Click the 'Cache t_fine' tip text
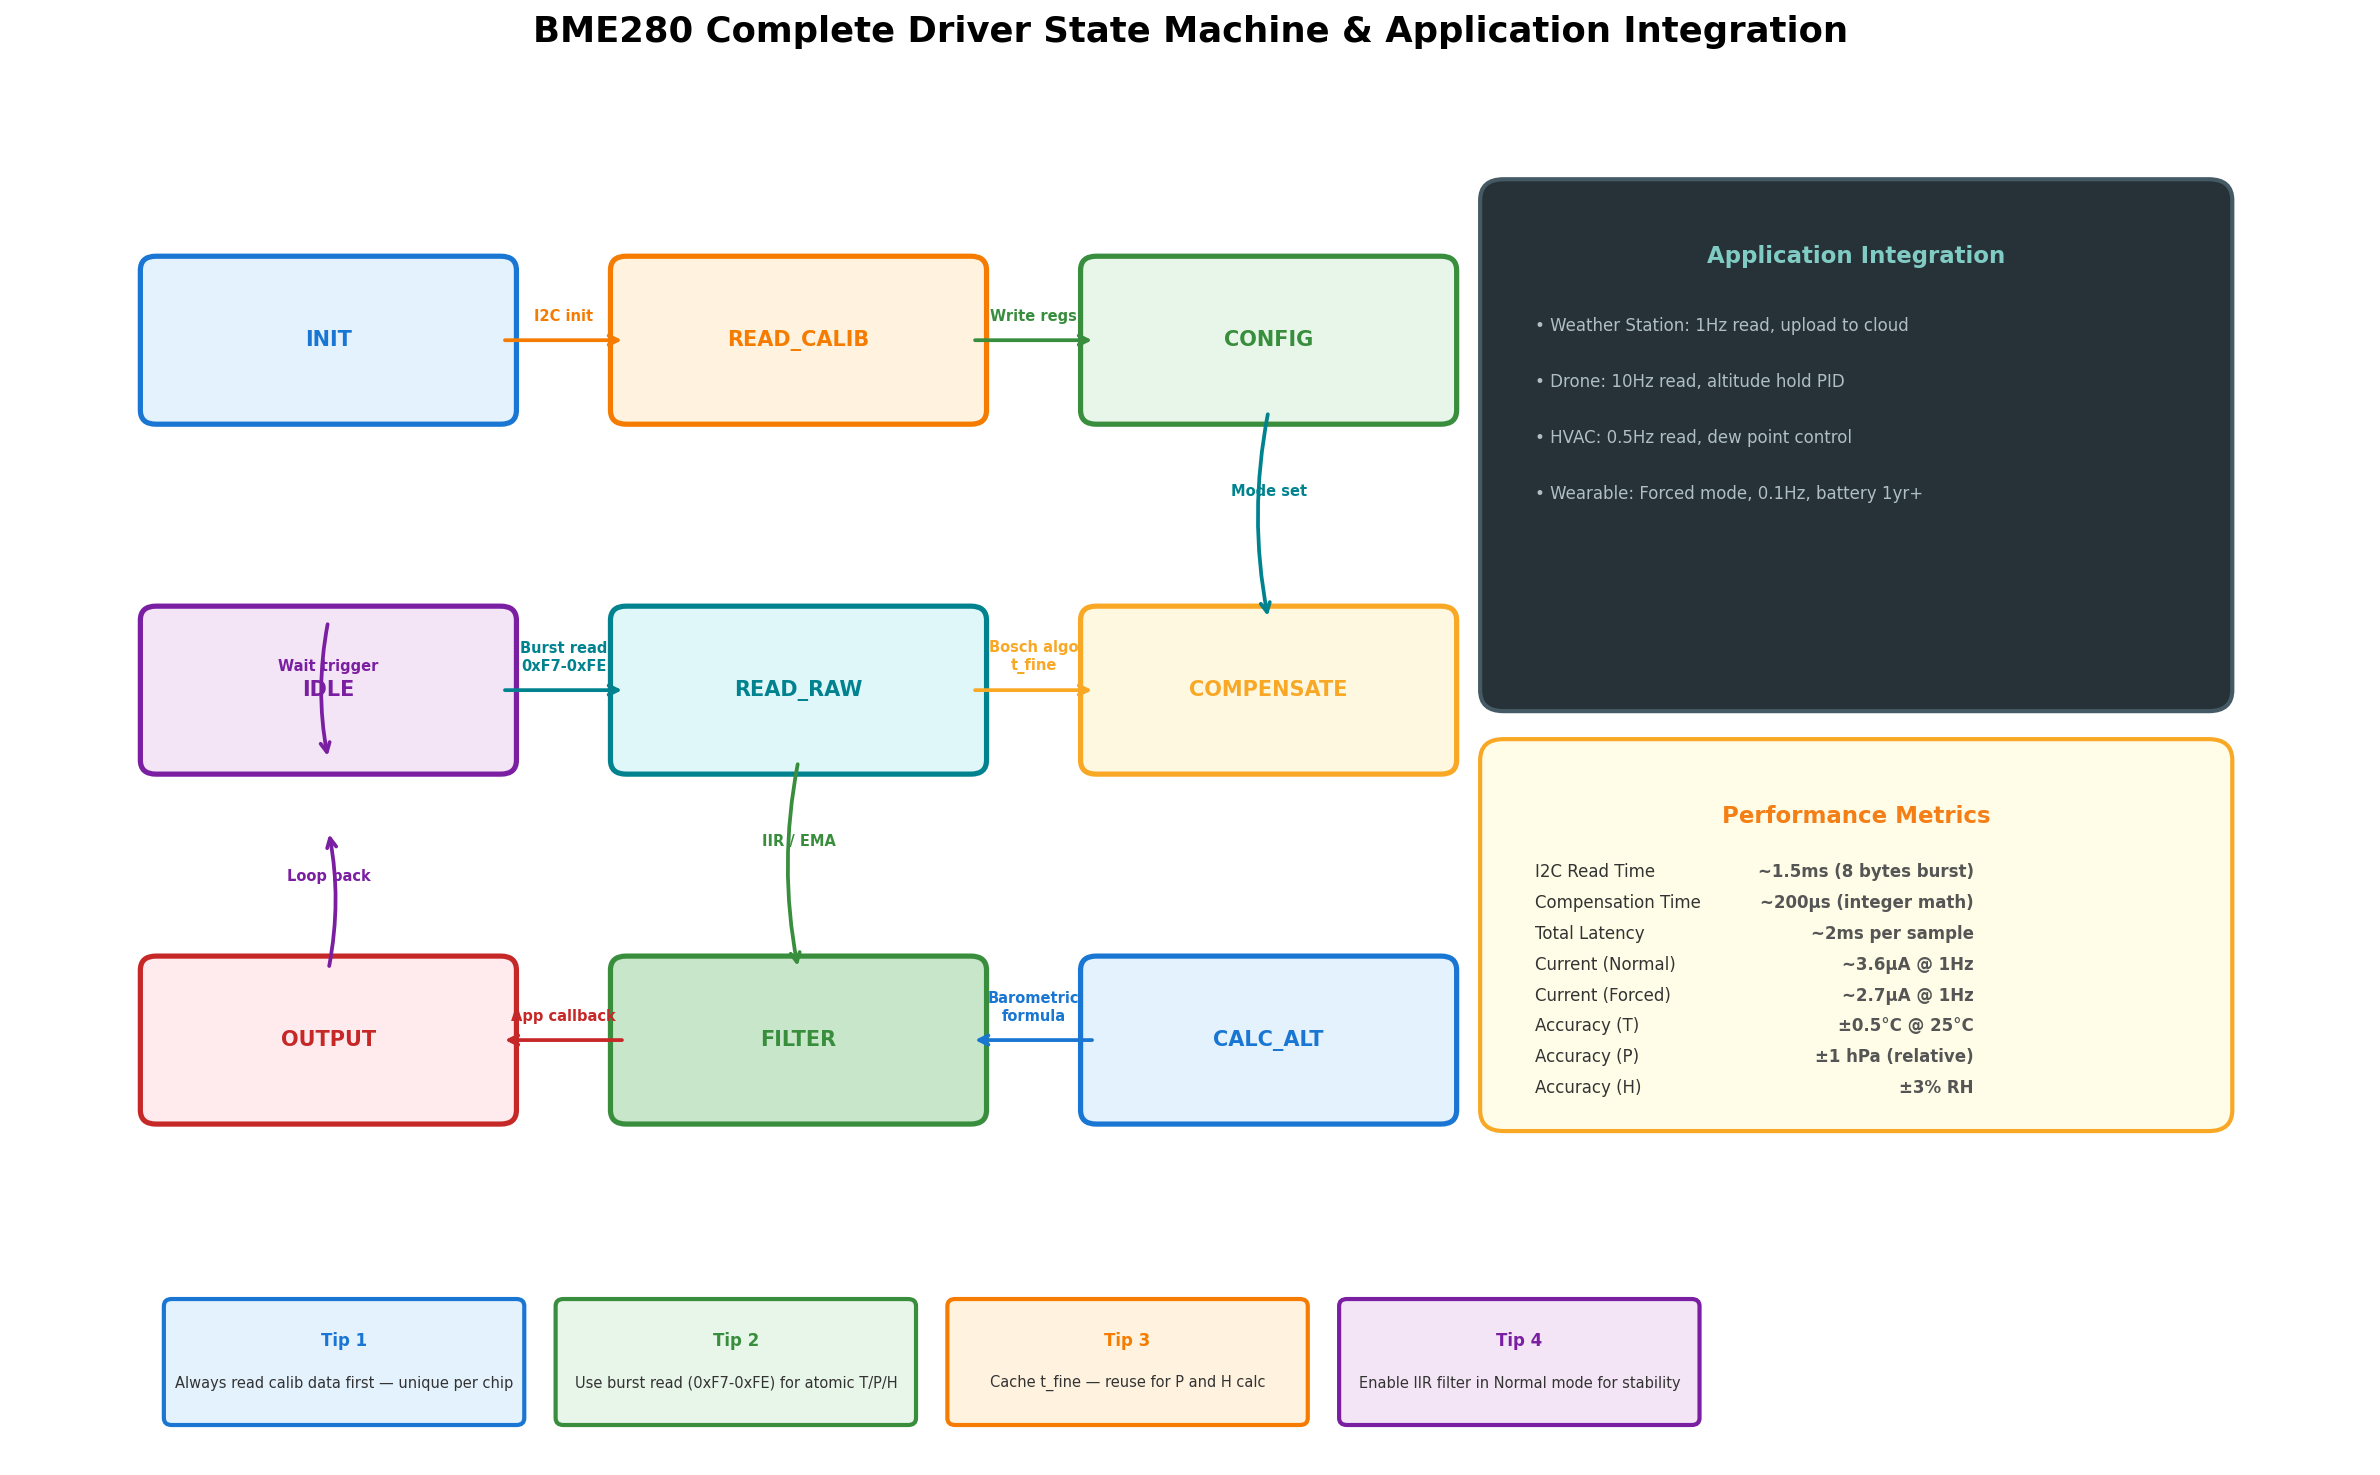The image size is (2380, 1475). tap(1127, 1383)
